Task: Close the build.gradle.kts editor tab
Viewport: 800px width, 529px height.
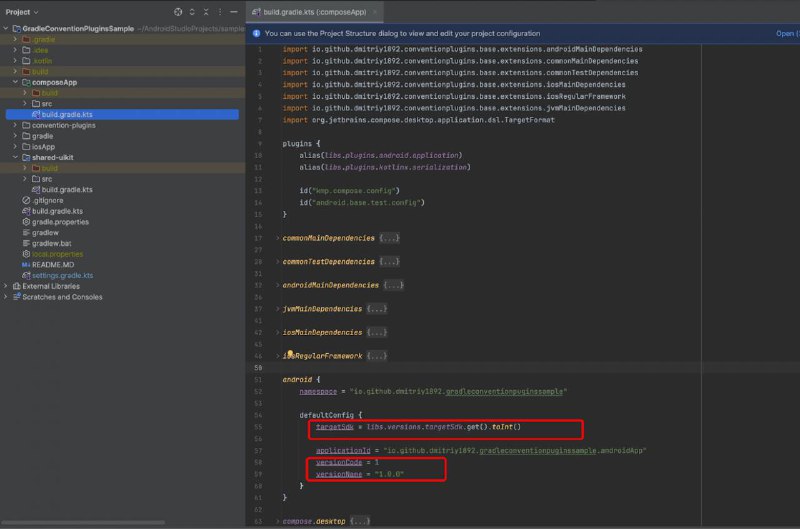Action: point(375,12)
